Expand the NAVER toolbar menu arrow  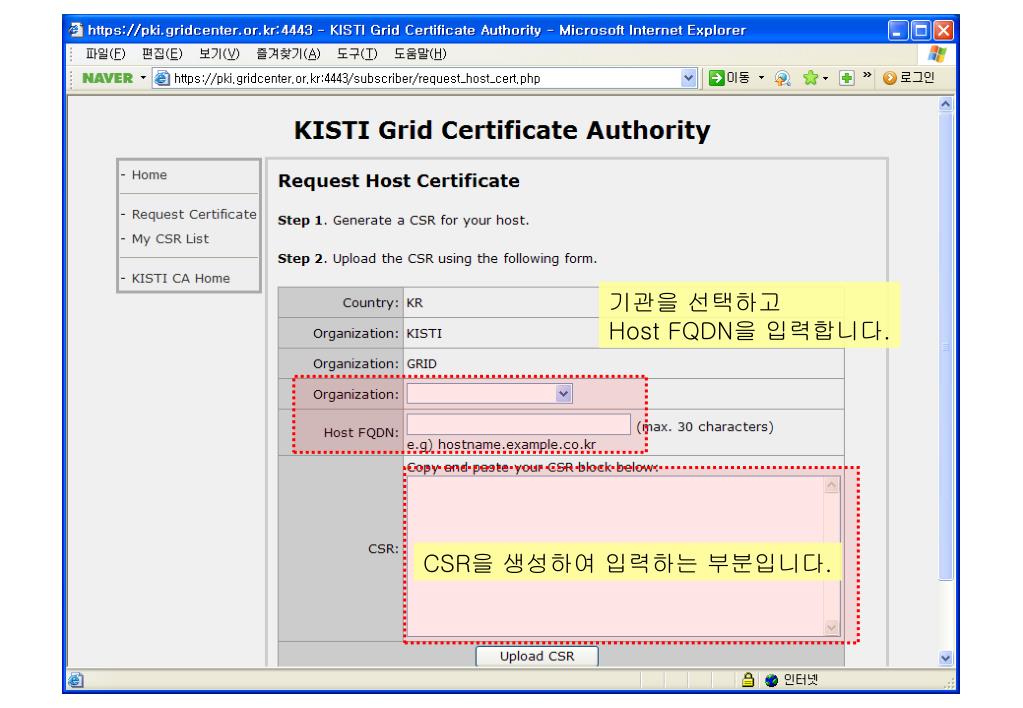(x=143, y=78)
